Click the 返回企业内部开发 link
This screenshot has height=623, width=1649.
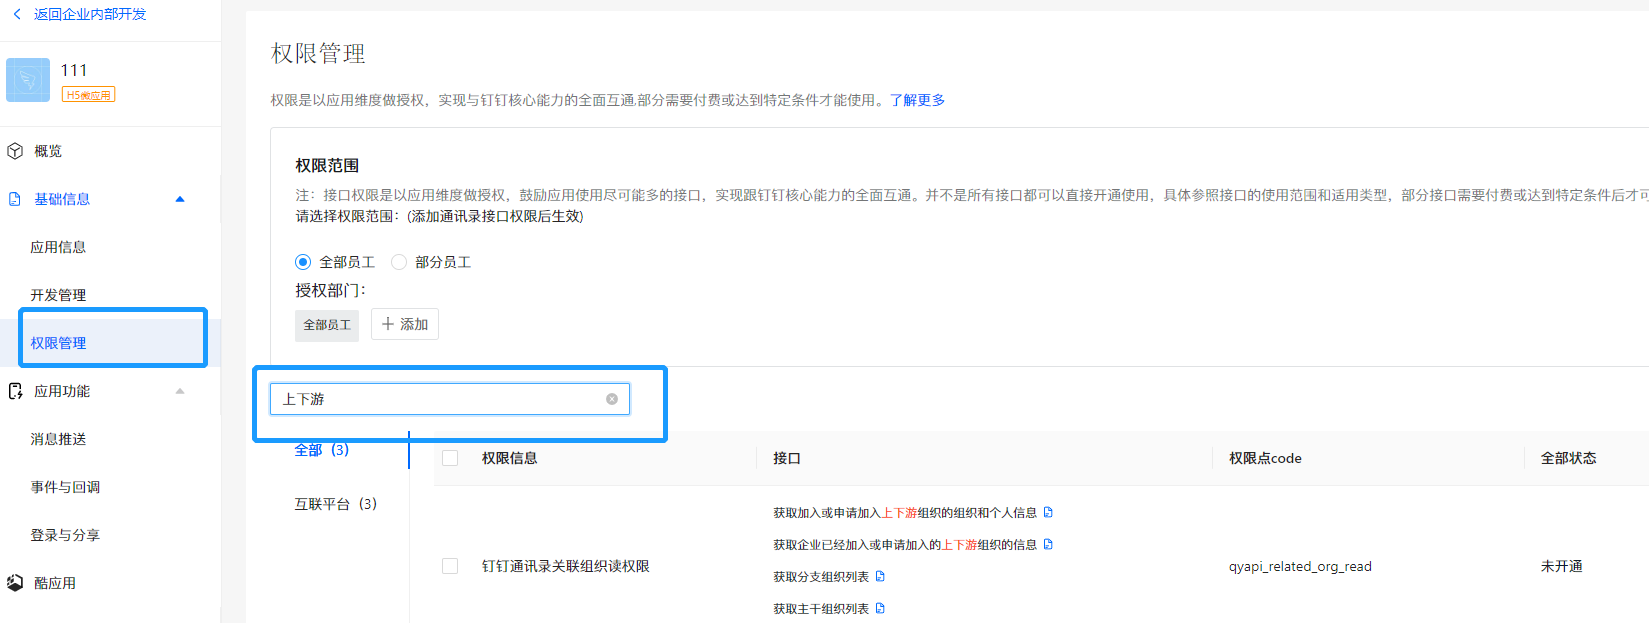90,14
